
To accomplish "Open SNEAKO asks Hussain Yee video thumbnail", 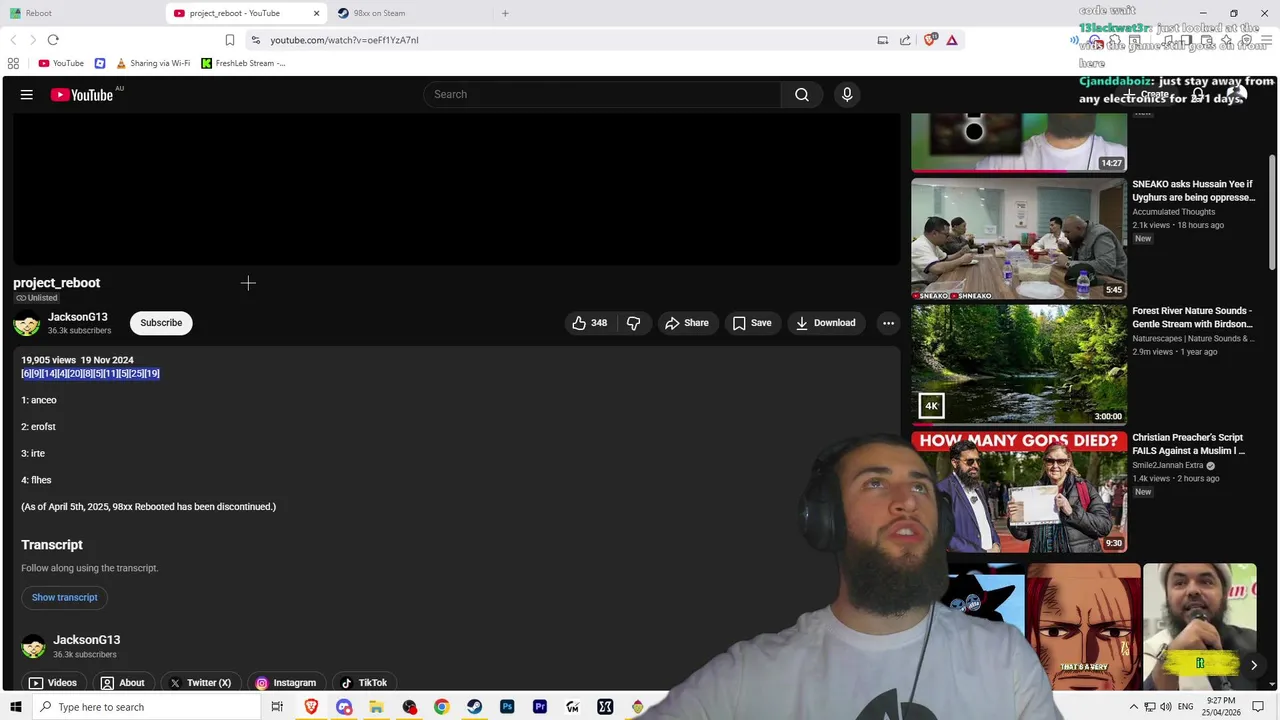I will (x=1019, y=239).
